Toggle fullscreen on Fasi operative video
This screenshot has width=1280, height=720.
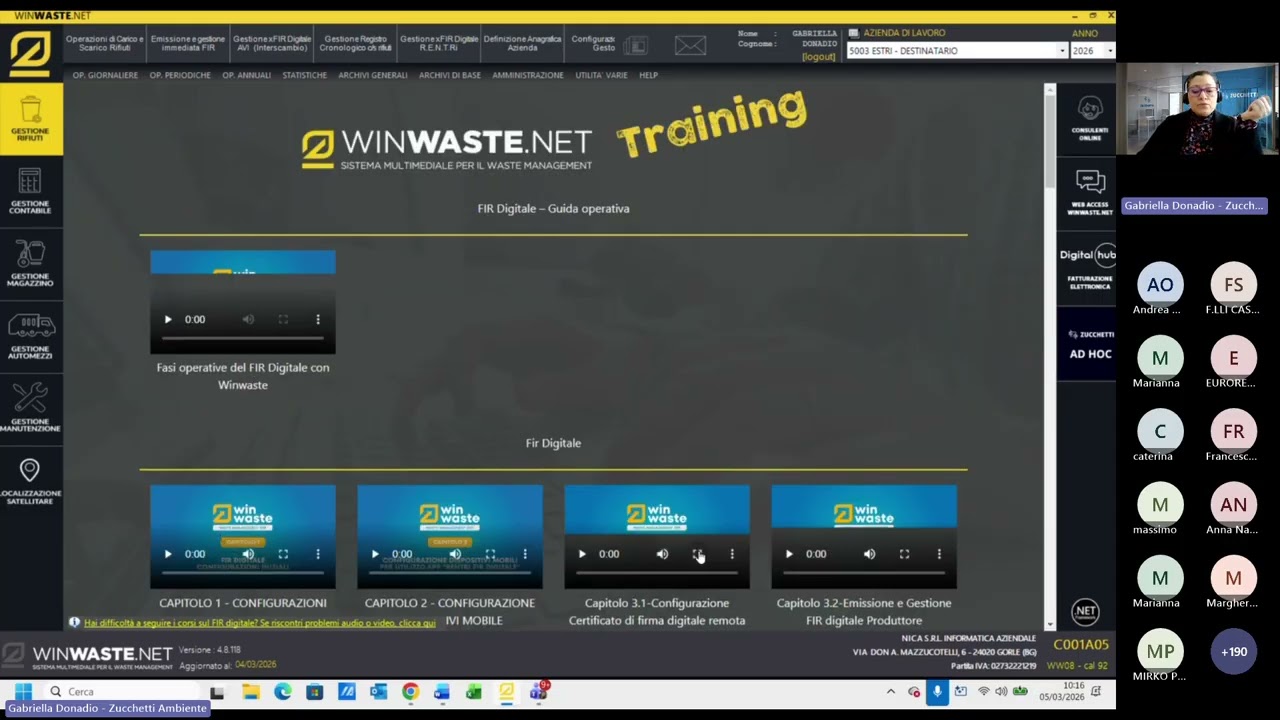click(x=283, y=320)
